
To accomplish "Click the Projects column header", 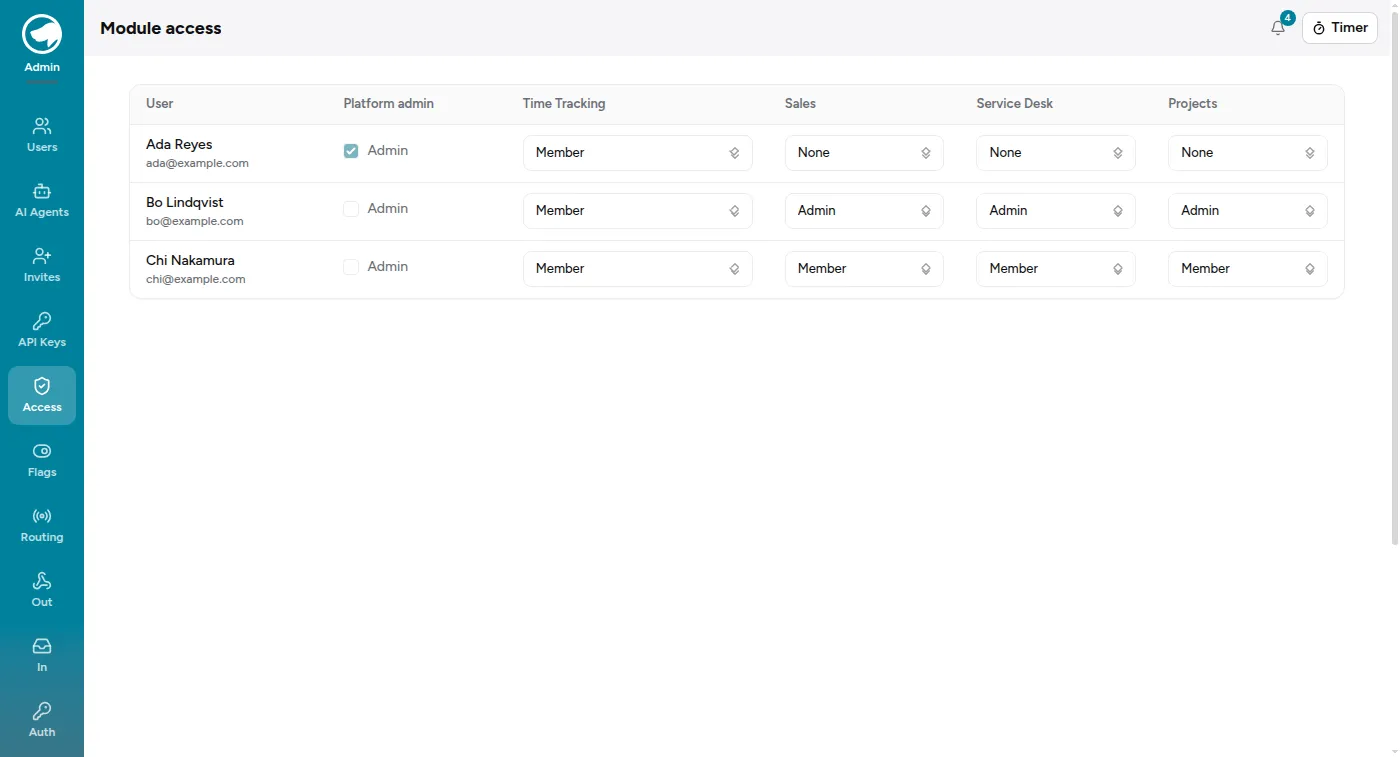I will (1193, 104).
